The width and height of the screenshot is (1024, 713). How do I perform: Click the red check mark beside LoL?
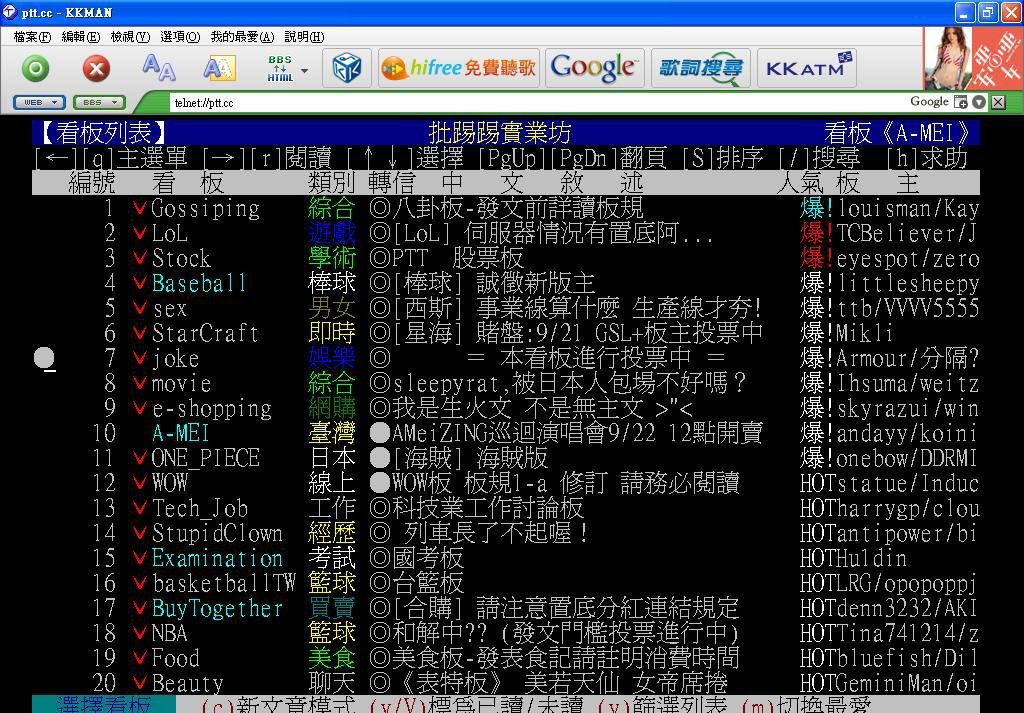coord(139,232)
